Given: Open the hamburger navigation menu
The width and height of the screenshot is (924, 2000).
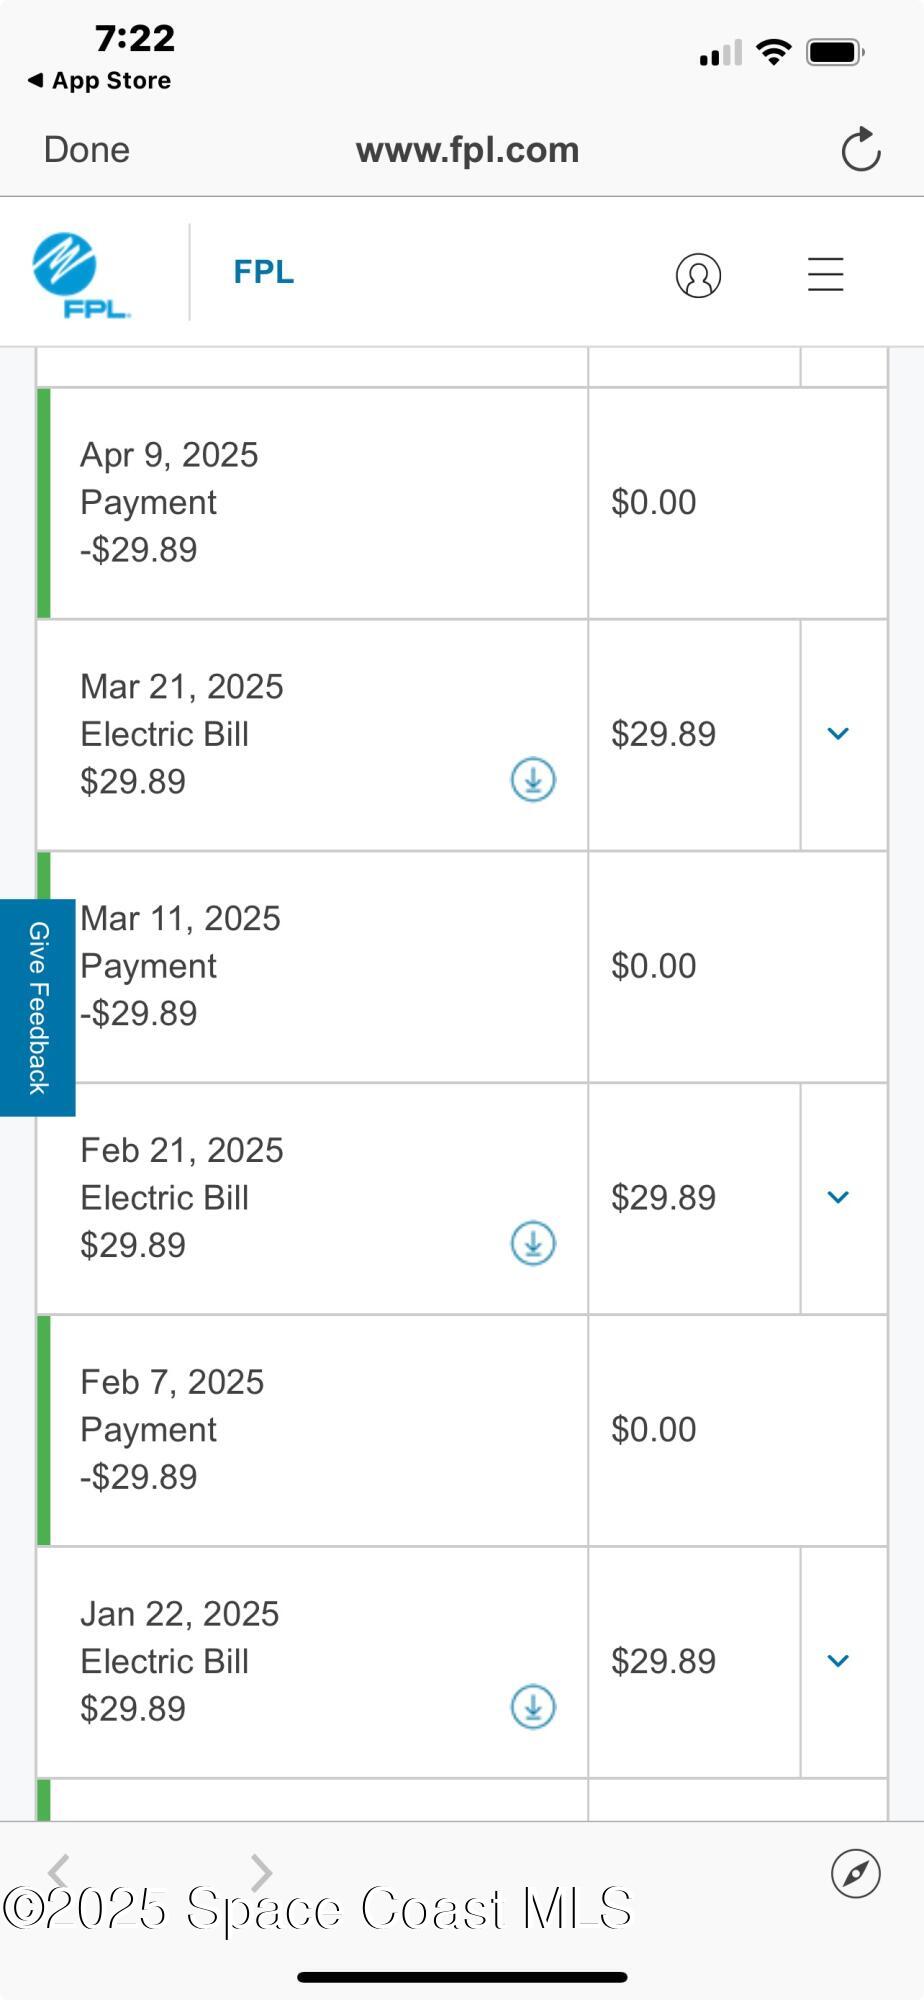Looking at the screenshot, I should point(825,274).
